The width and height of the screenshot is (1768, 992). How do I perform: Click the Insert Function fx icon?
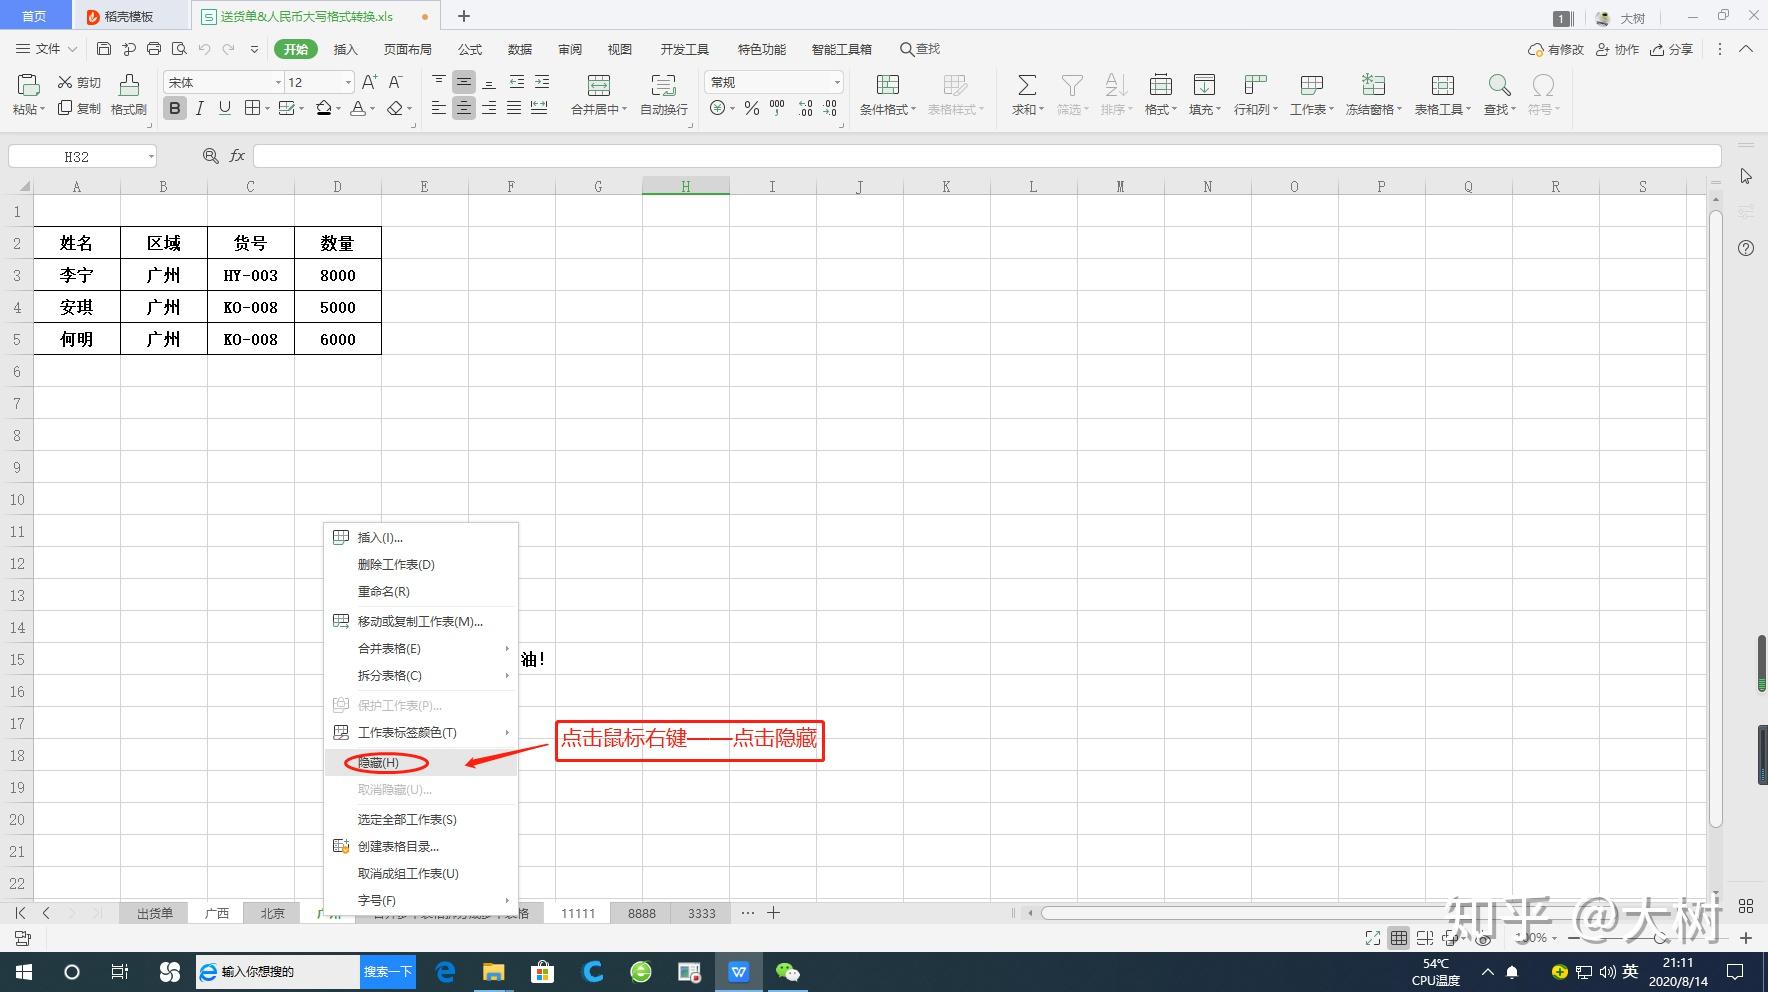coord(237,156)
